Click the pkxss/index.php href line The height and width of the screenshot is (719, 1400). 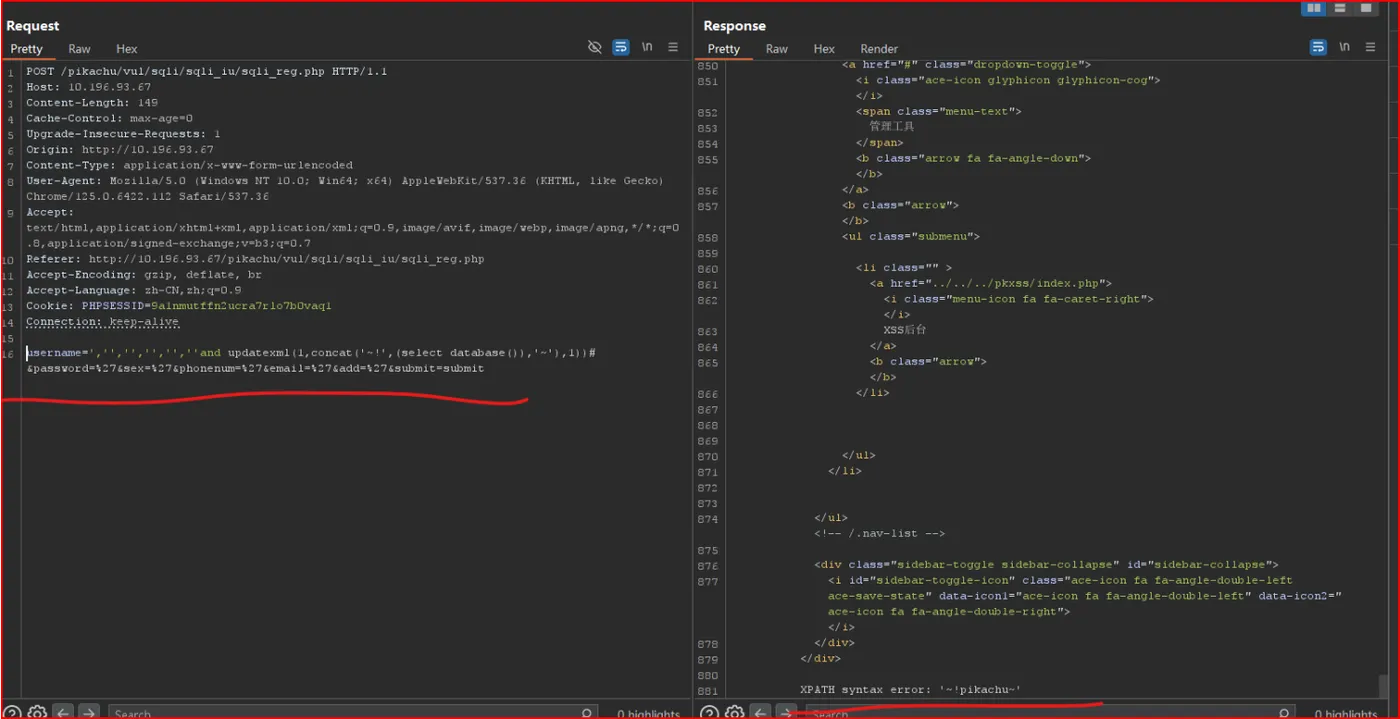pyautogui.click(x=990, y=283)
